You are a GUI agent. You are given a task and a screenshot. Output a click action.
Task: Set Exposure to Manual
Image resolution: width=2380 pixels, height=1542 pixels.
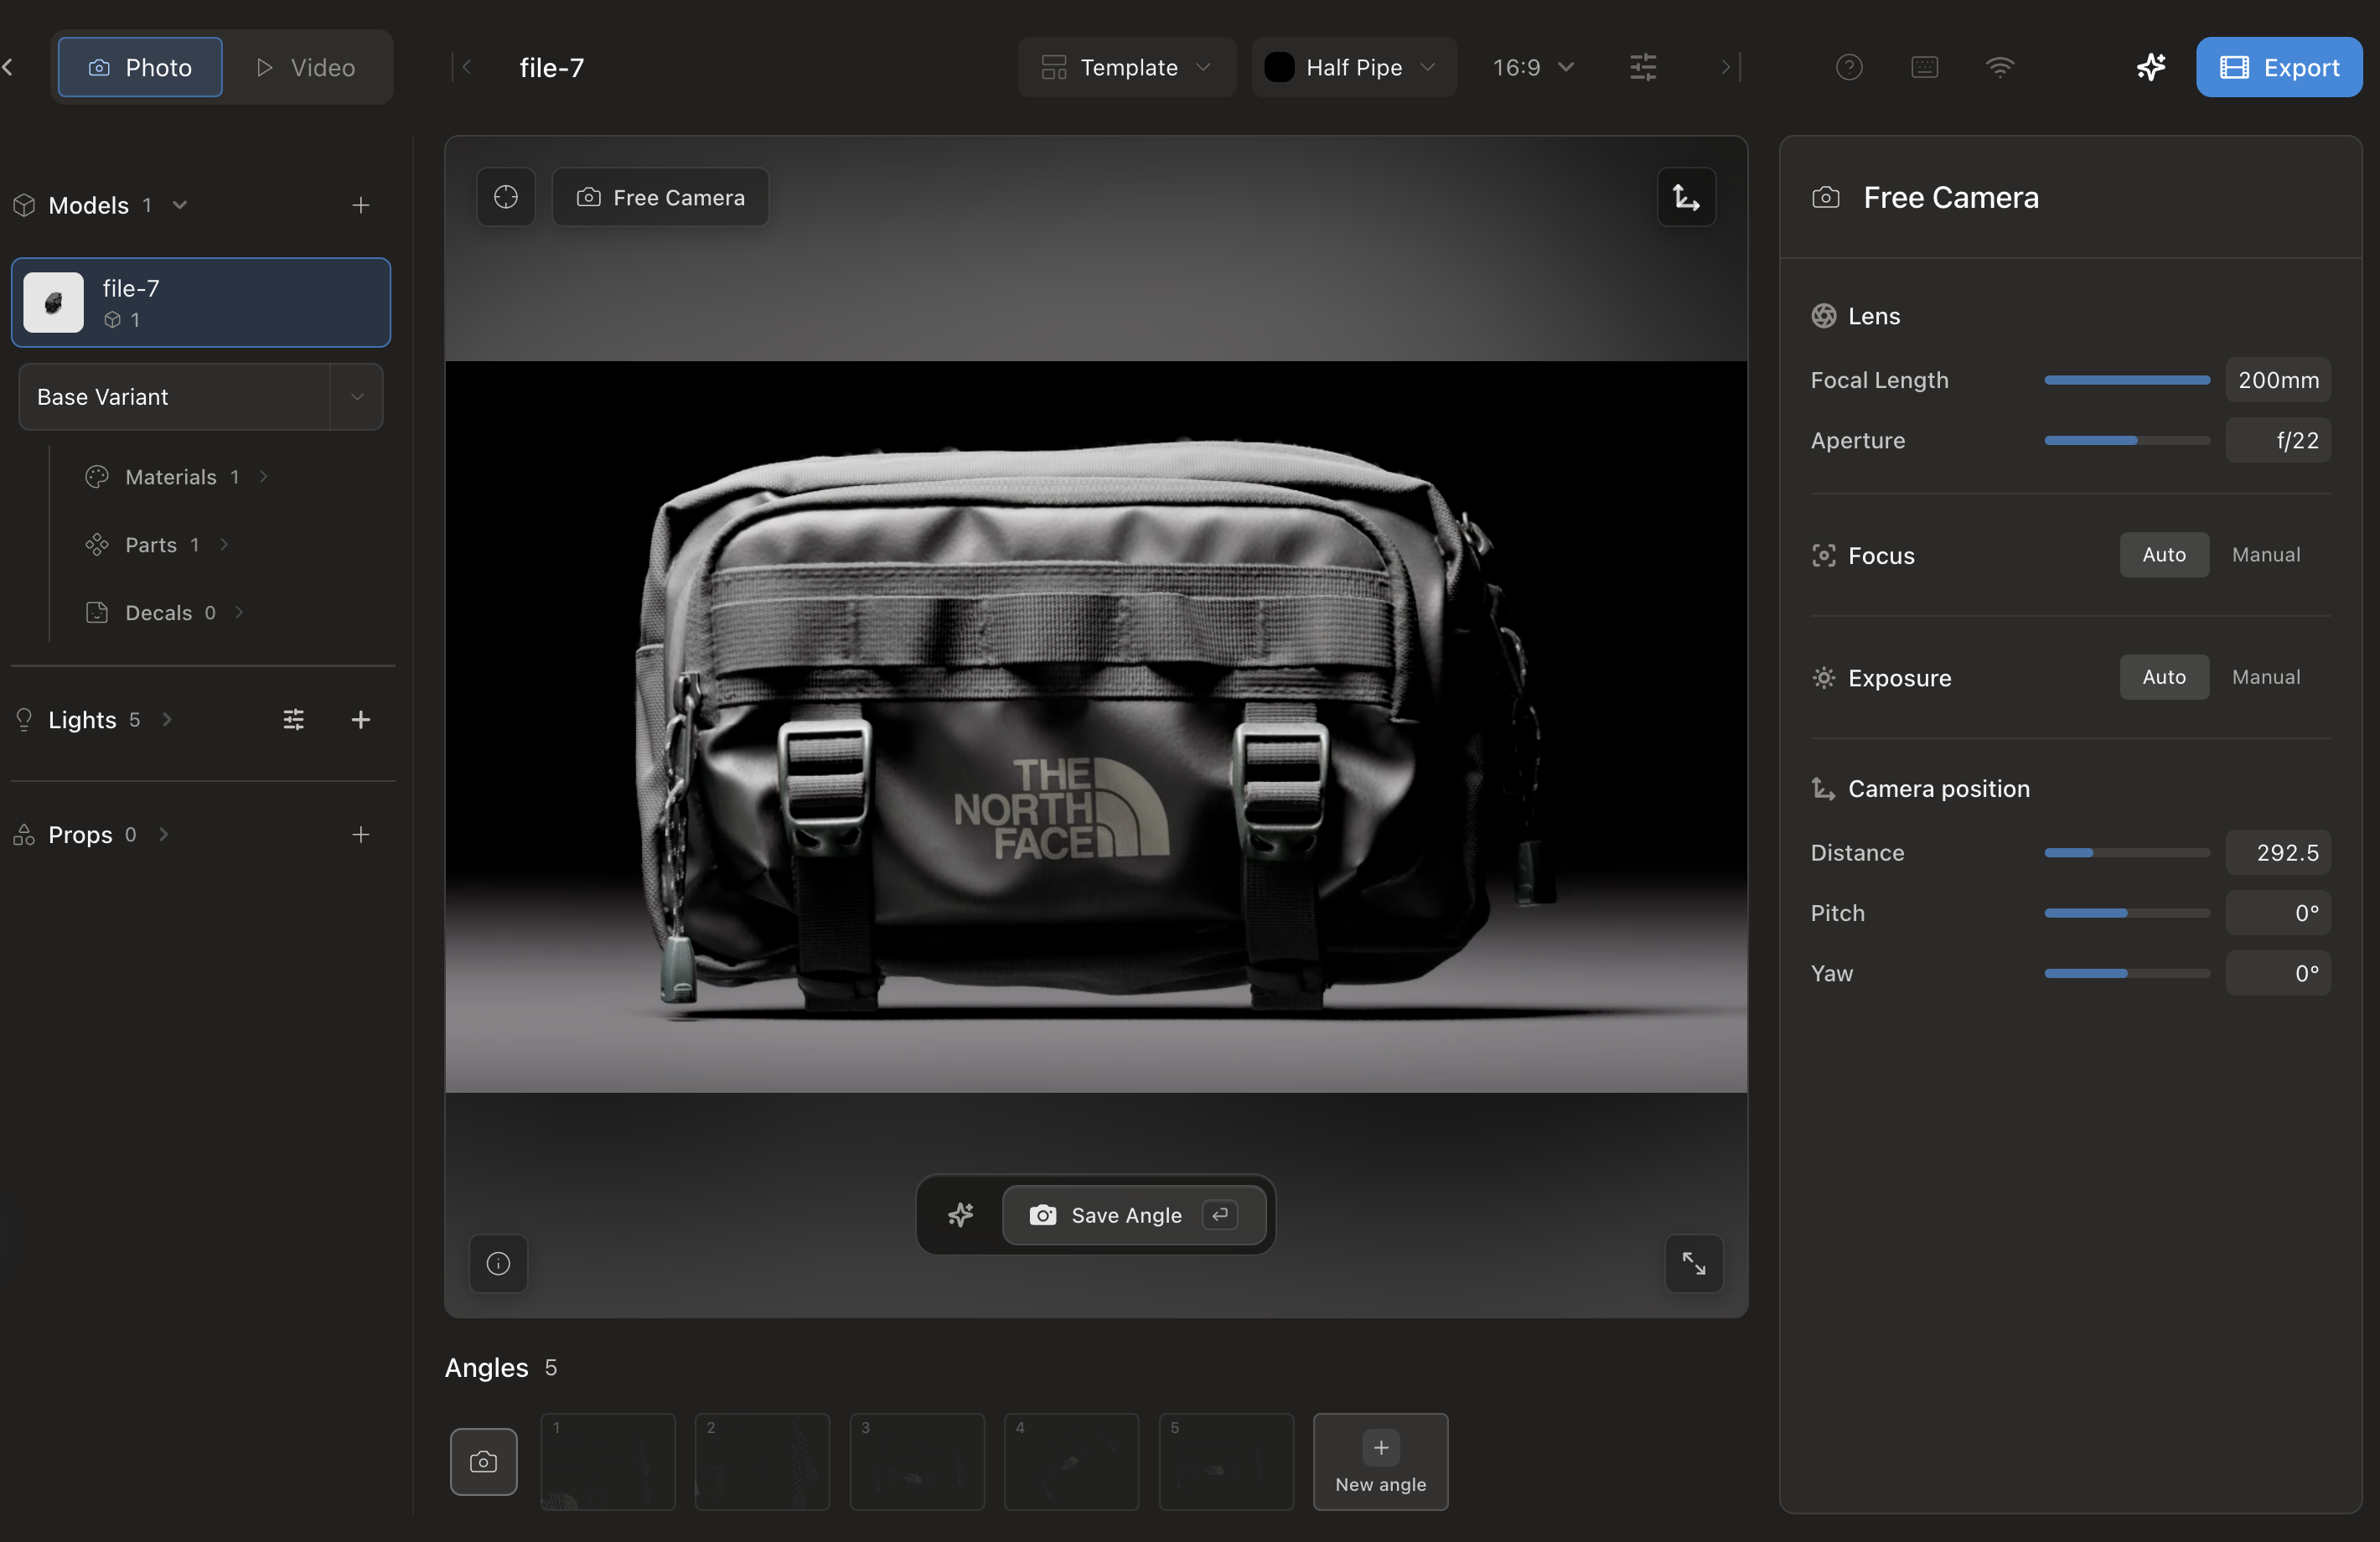click(x=2266, y=677)
